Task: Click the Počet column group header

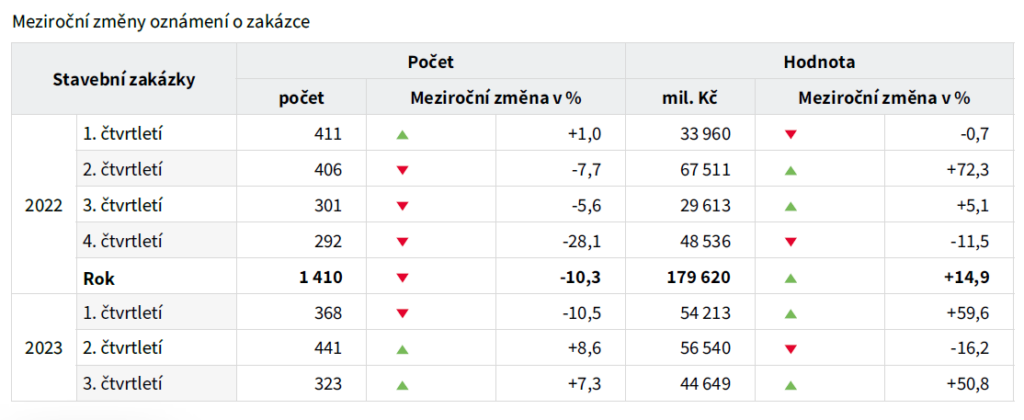Action: coord(430,61)
